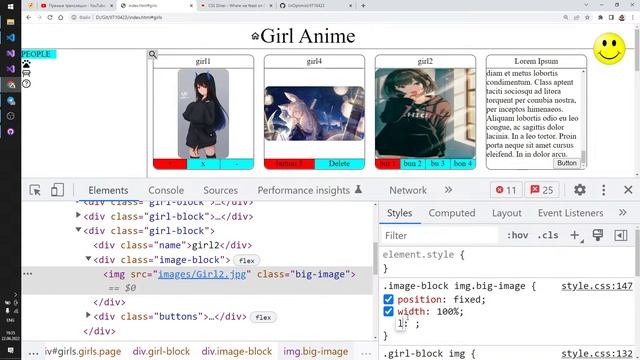Screen dimensions: 640x360
Task: Bookmark this page with the star icon
Action: pyautogui.click(x=587, y=18)
